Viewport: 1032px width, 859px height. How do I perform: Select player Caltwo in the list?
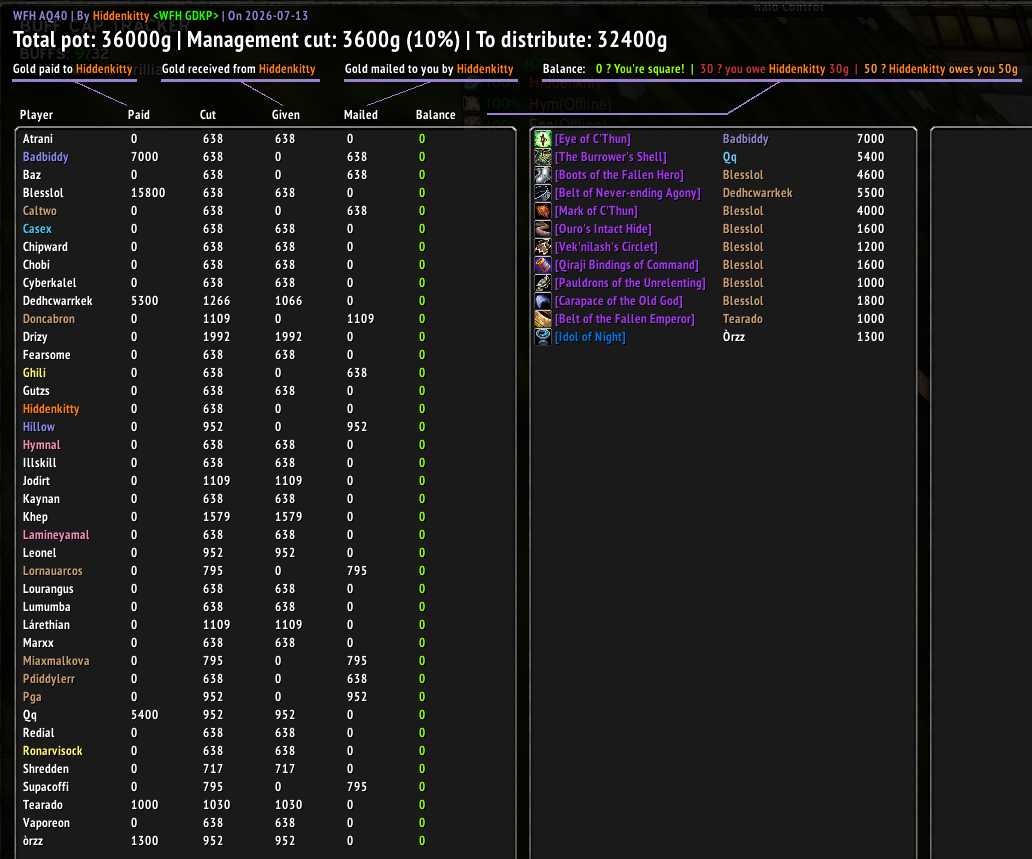39,211
